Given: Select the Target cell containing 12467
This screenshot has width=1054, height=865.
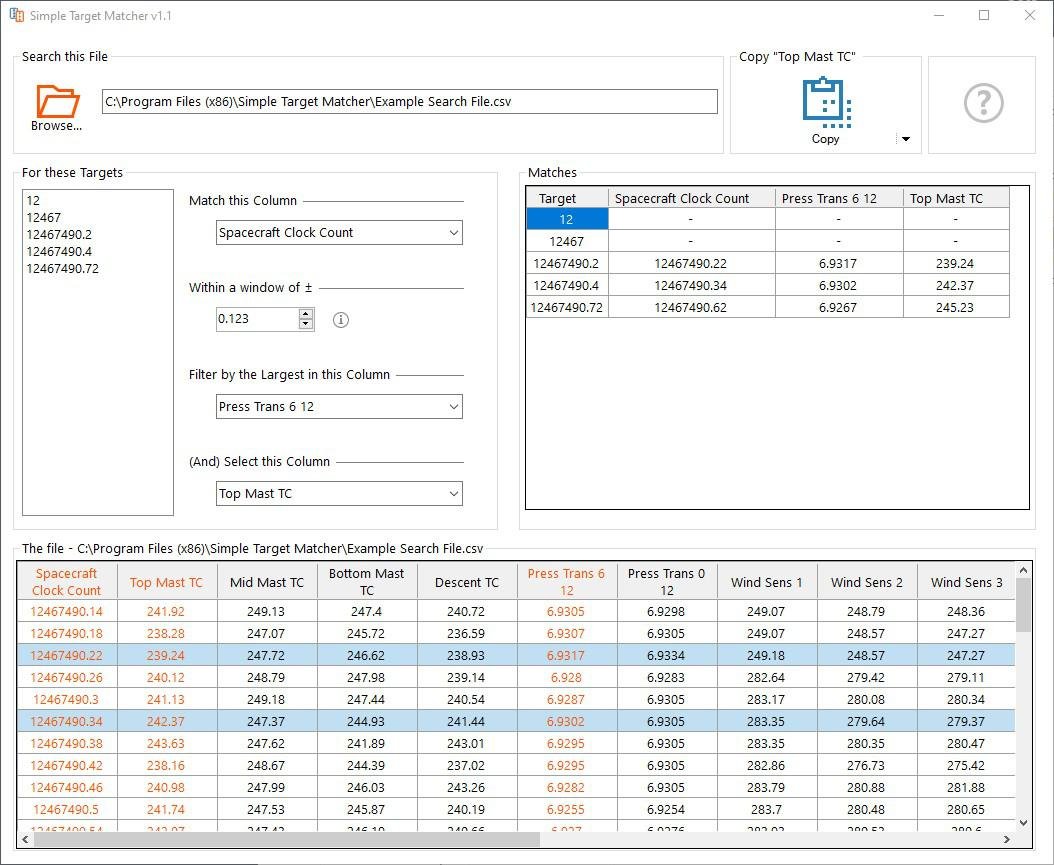Looking at the screenshot, I should 566,242.
